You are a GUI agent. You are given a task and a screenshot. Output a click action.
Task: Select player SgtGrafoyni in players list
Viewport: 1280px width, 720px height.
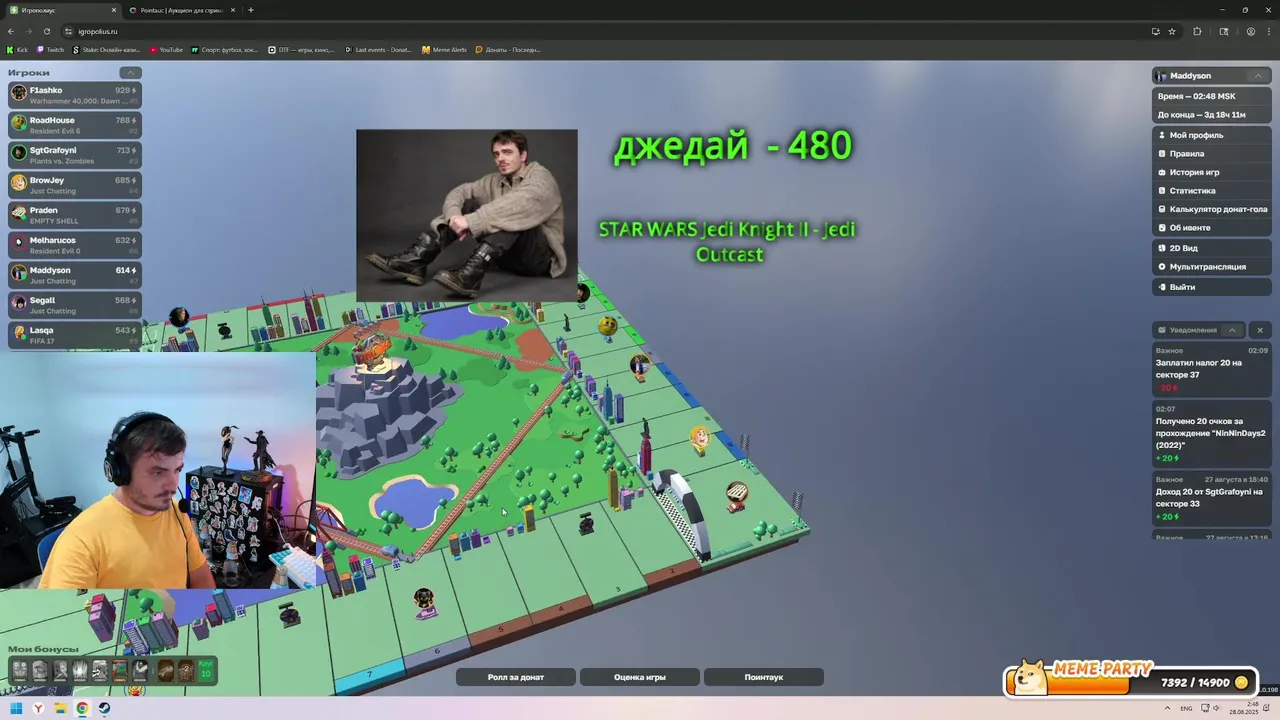75,155
